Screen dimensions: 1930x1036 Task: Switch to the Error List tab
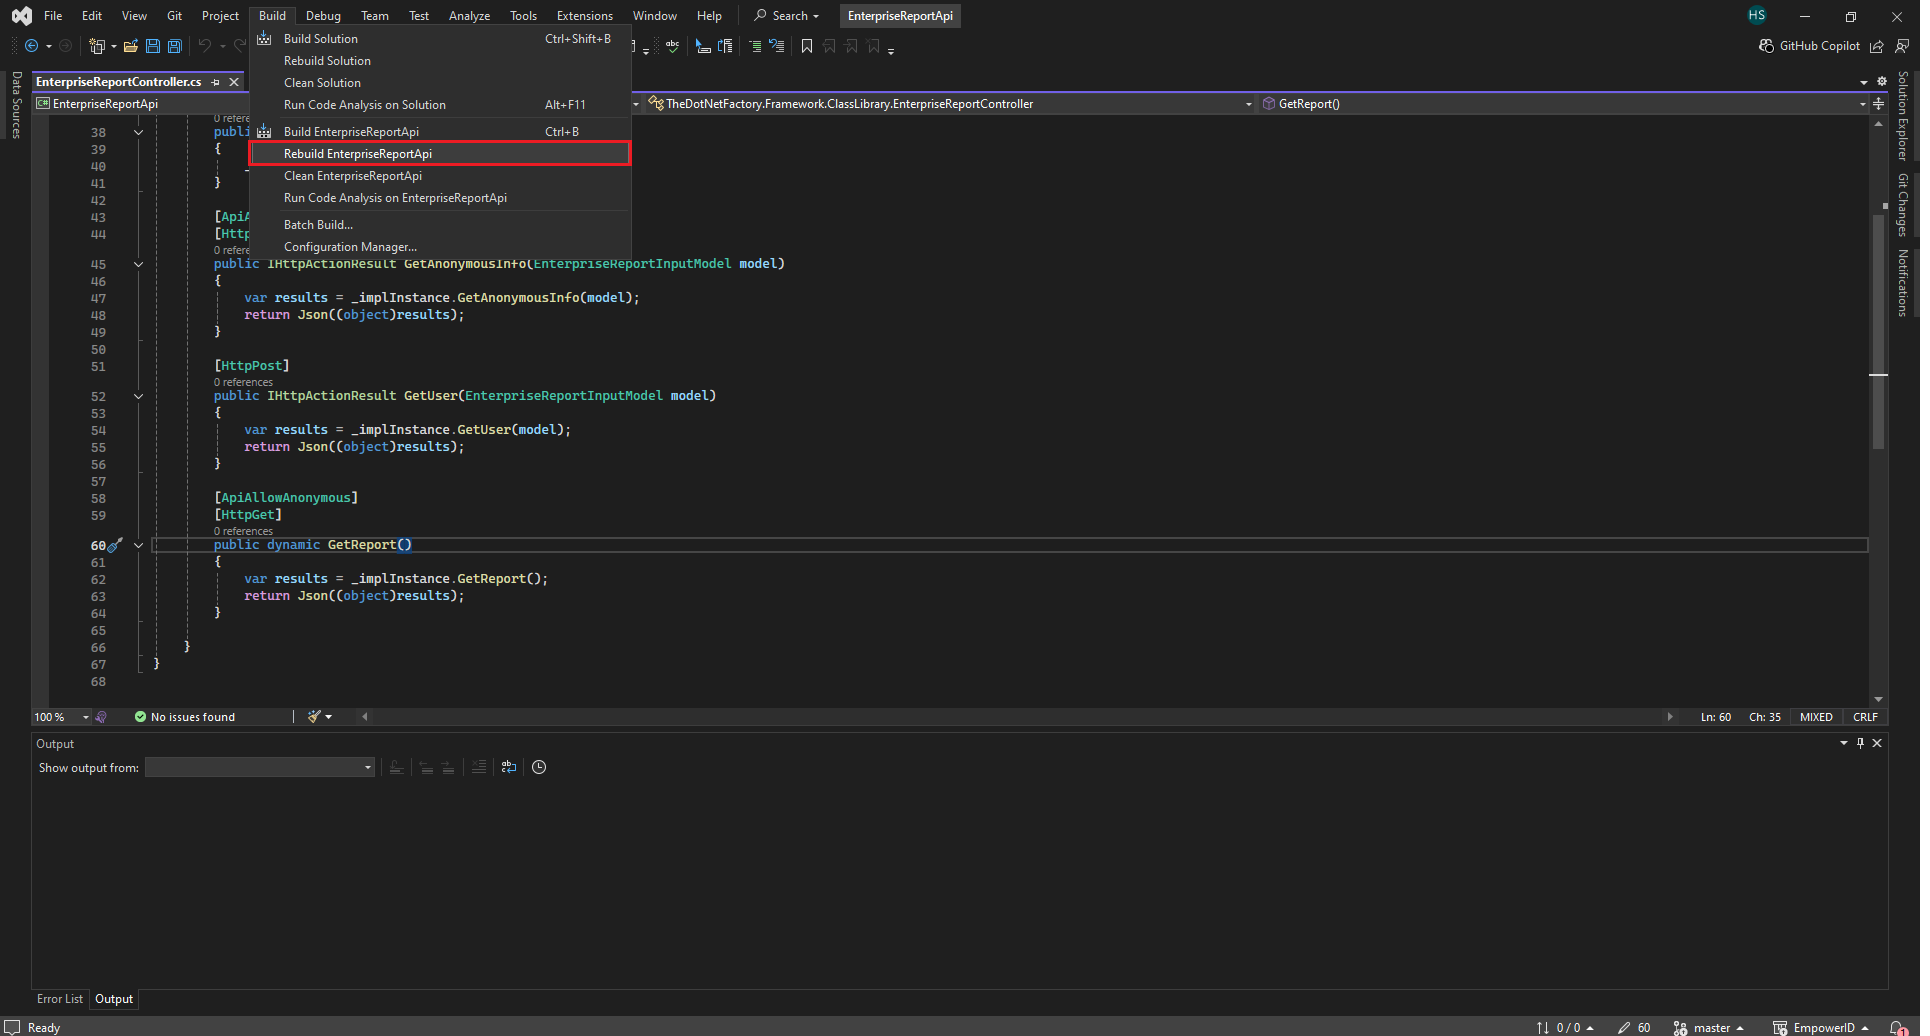tap(60, 999)
